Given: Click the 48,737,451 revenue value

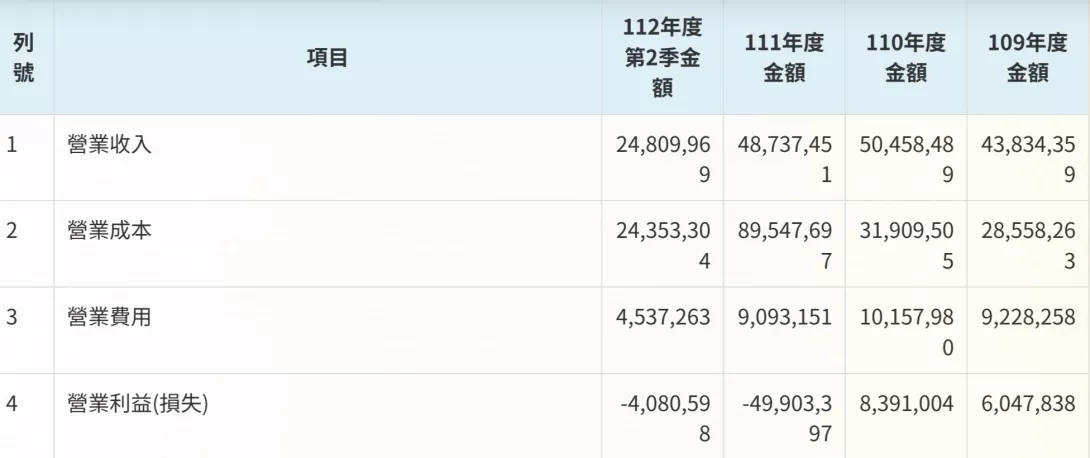Looking at the screenshot, I should [784, 158].
